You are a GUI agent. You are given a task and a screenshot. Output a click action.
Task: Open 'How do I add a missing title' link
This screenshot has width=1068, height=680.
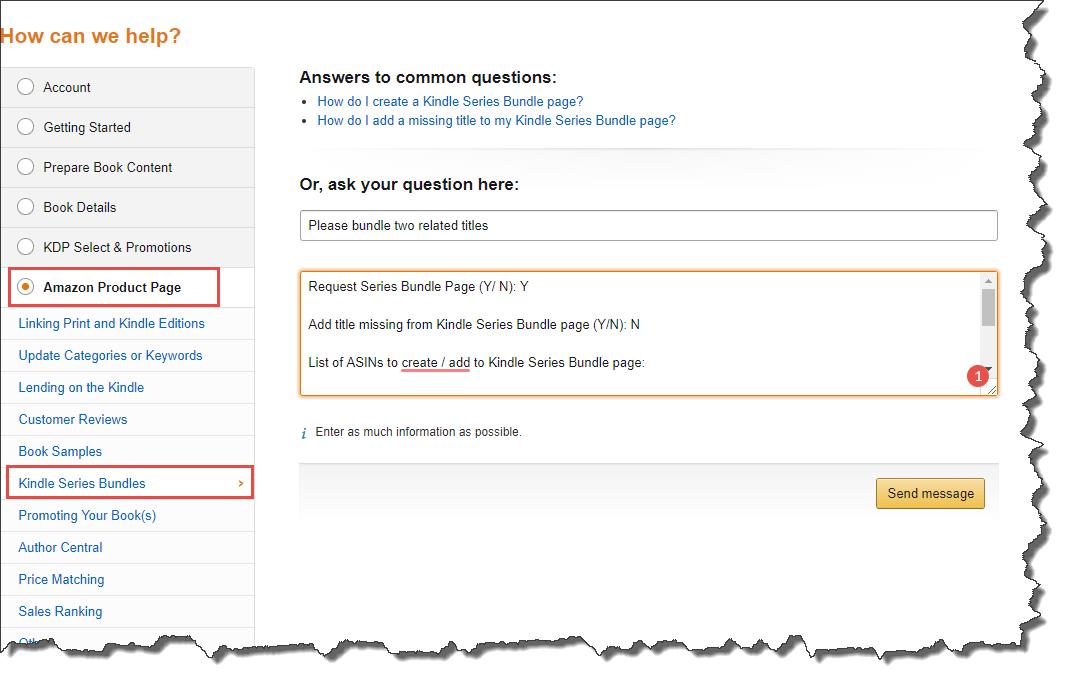[497, 121]
